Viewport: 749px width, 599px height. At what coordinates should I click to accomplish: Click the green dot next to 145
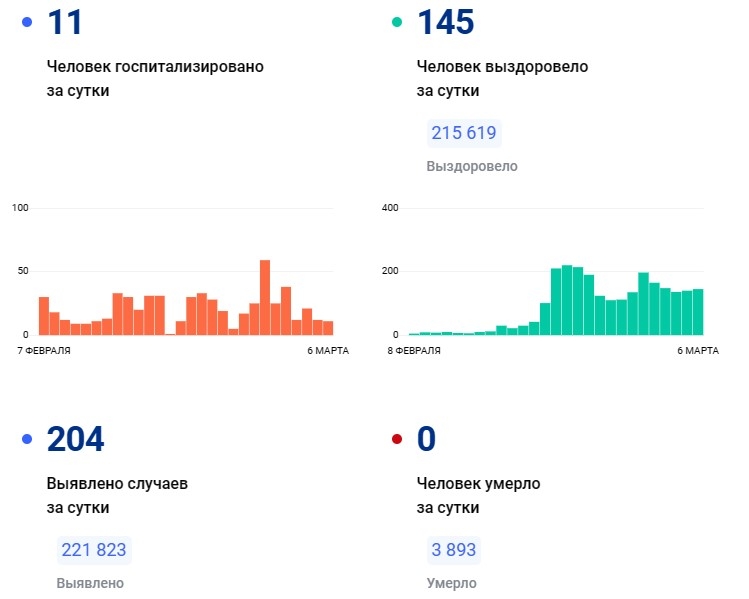(397, 22)
